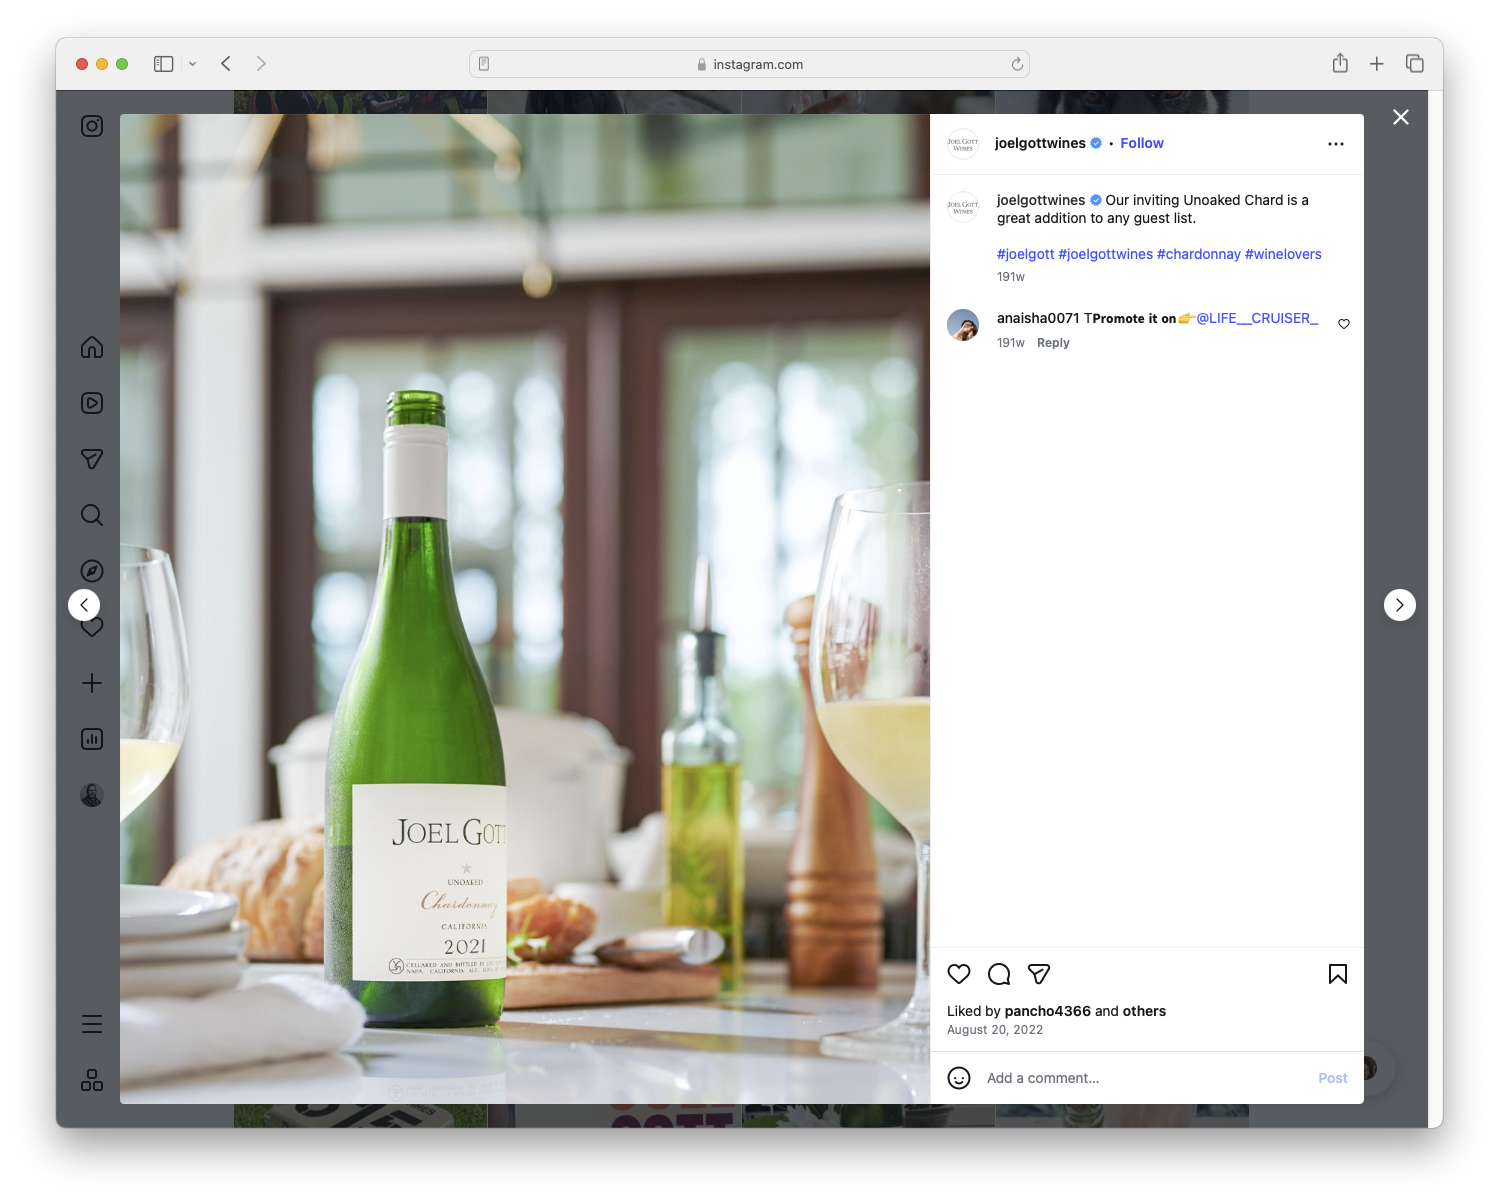
Task: Share post via paper-plane icon
Action: tap(1039, 974)
